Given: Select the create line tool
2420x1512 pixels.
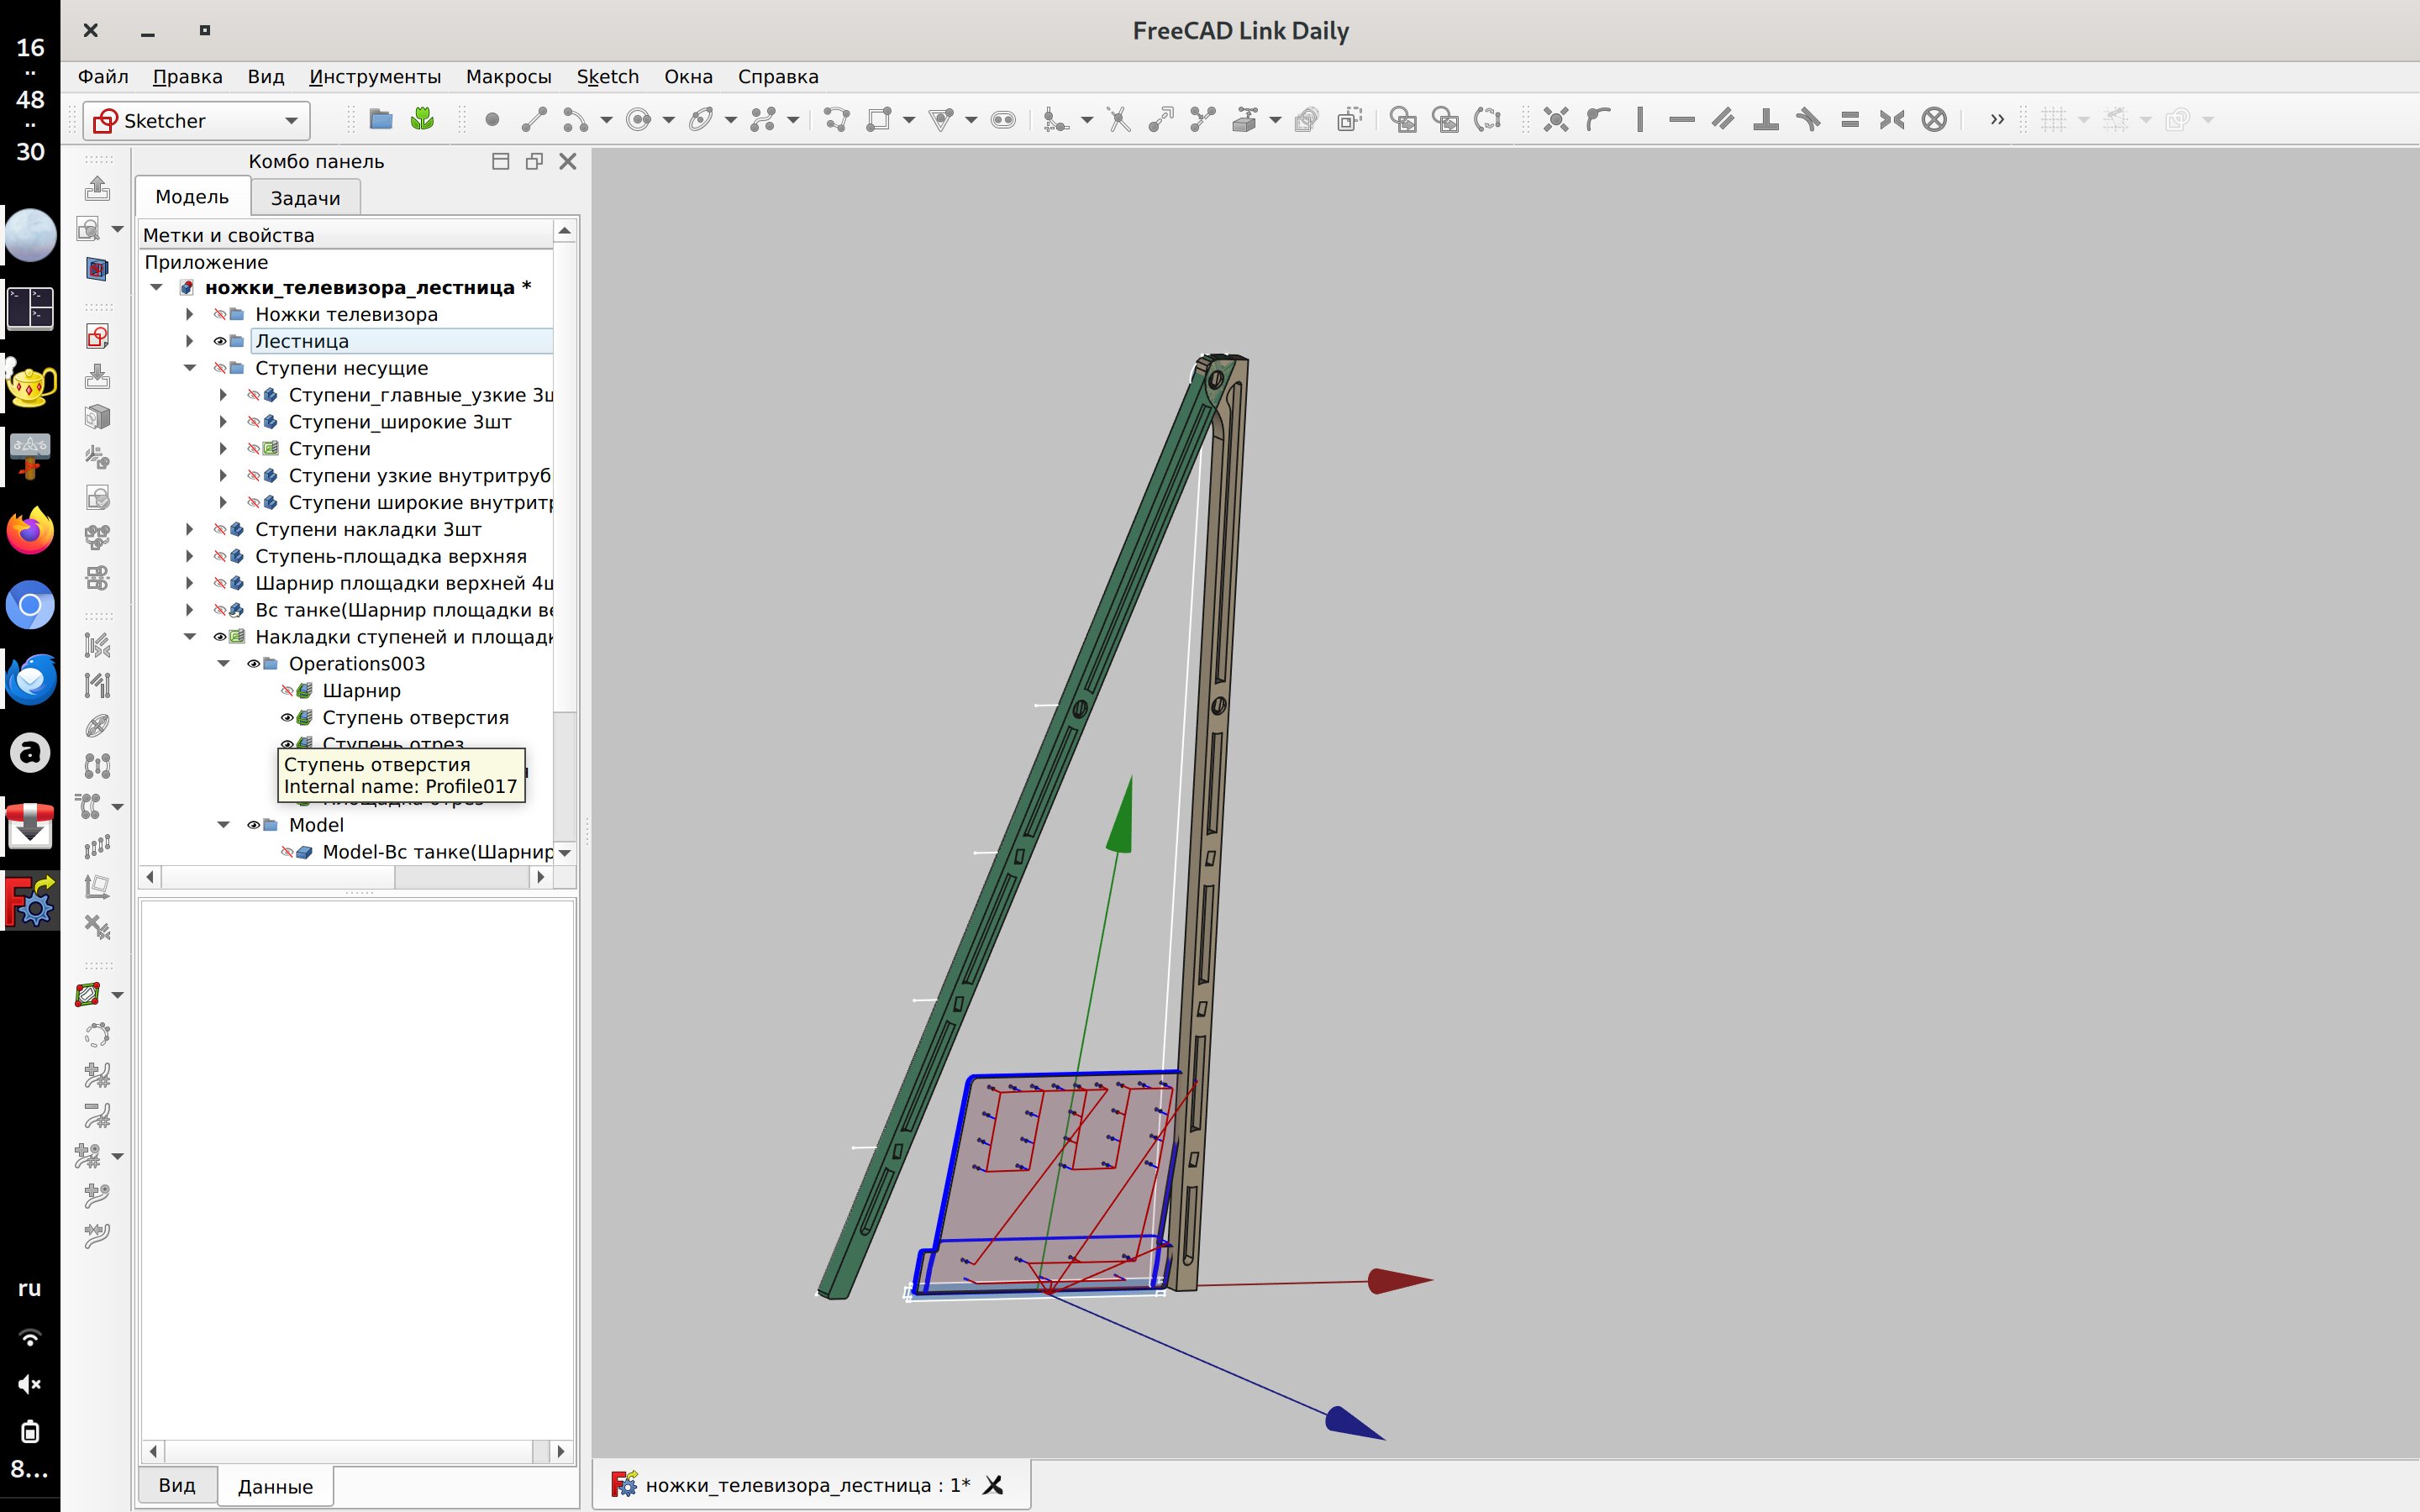Looking at the screenshot, I should tap(534, 120).
